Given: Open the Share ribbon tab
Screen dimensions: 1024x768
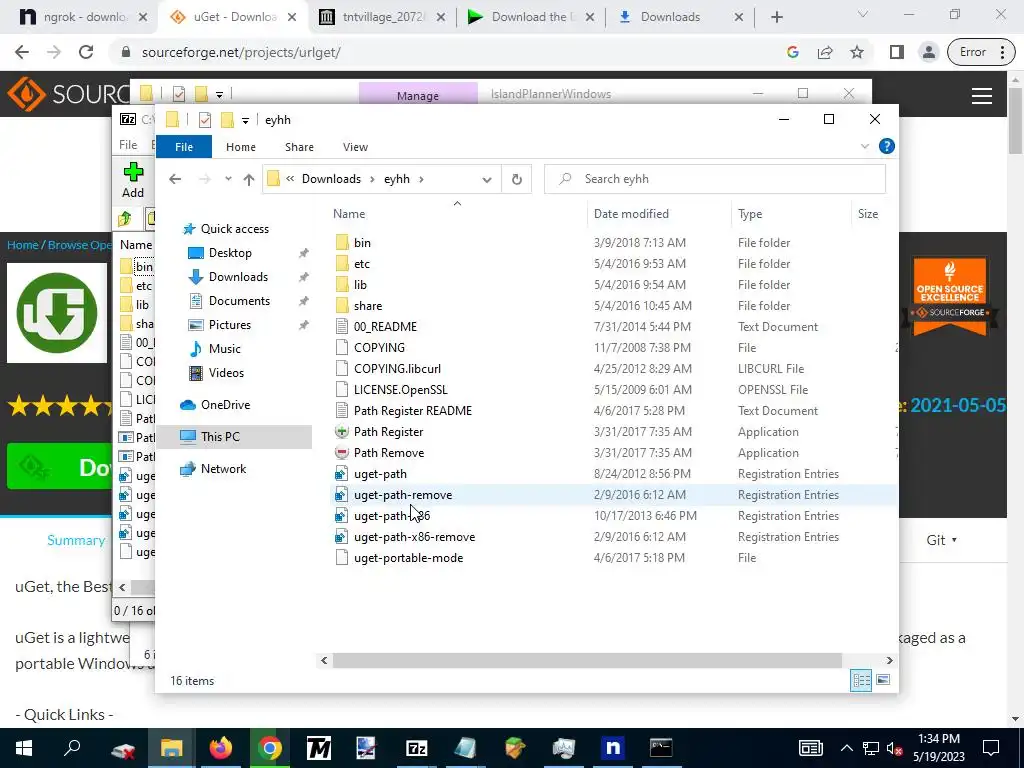Looking at the screenshot, I should 299,147.
